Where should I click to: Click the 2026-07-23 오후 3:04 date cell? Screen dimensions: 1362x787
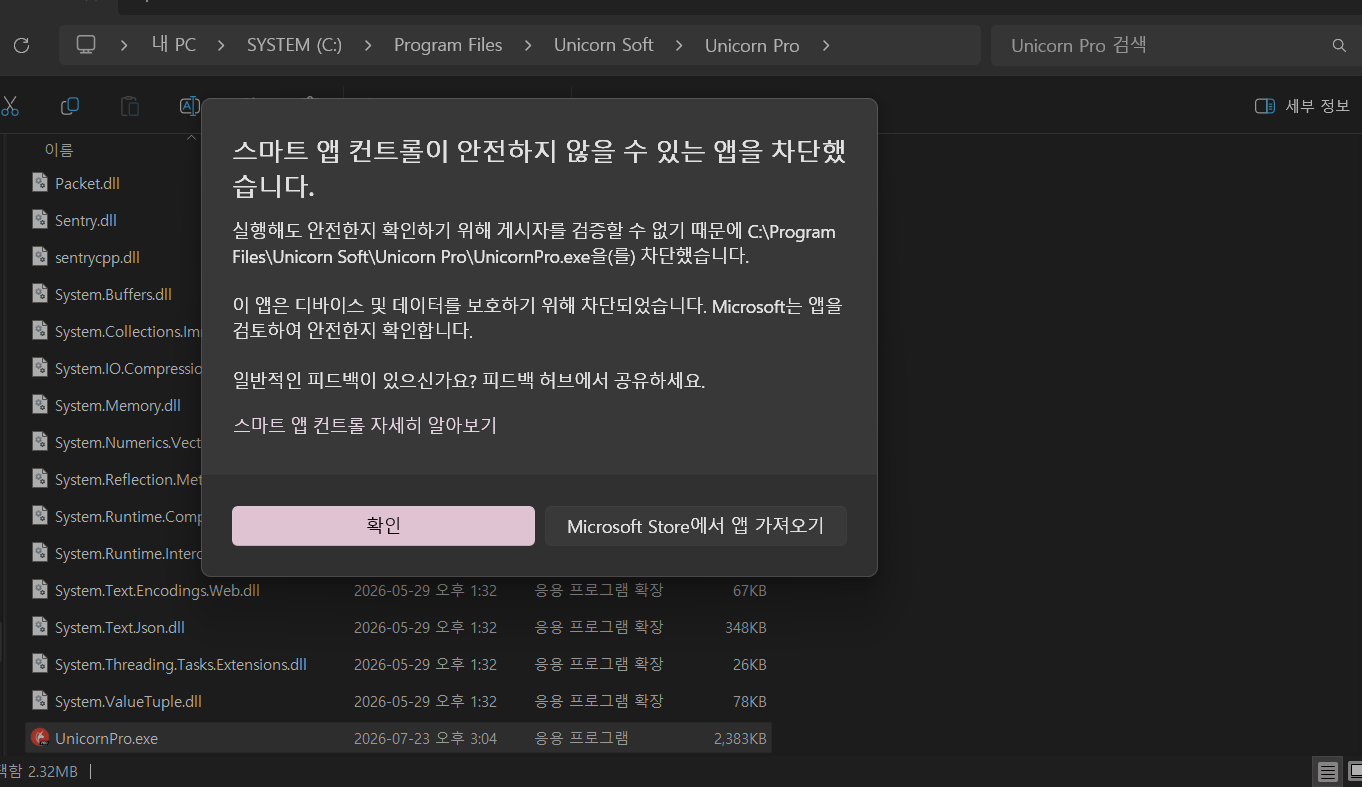(x=425, y=738)
